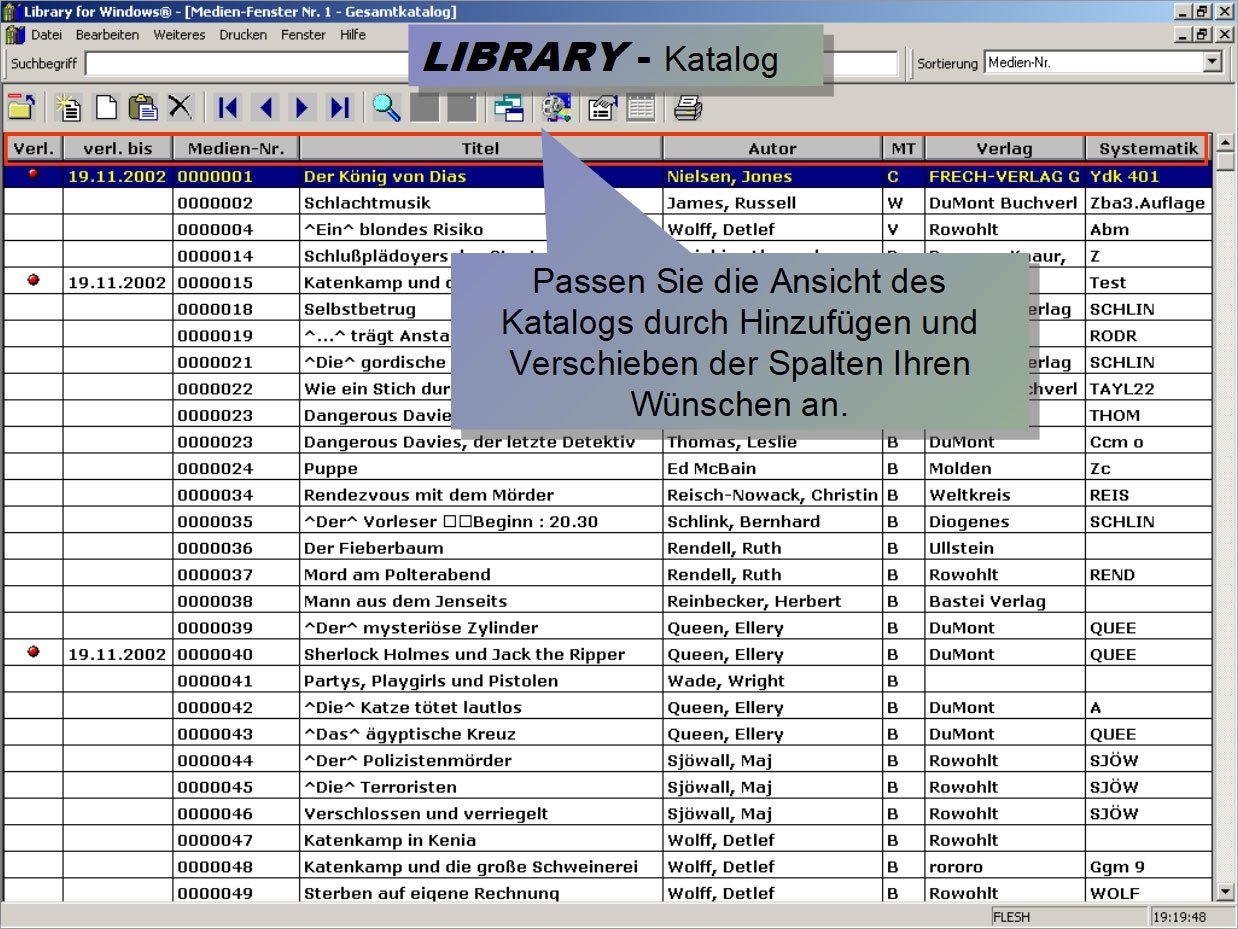The height and width of the screenshot is (929, 1238).
Task: Open the column settings gears icon
Action: click(x=556, y=107)
